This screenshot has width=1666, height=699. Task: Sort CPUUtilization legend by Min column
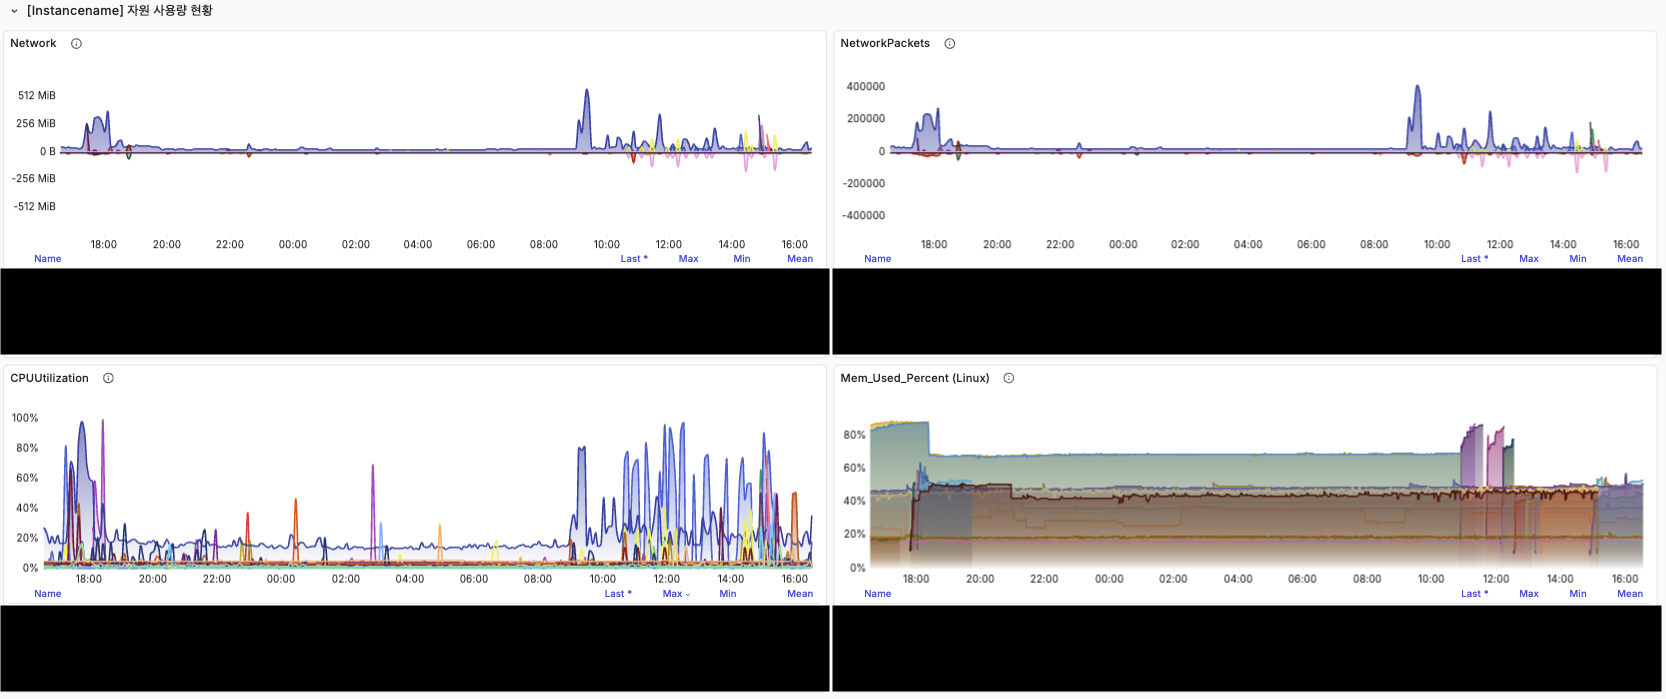727,594
